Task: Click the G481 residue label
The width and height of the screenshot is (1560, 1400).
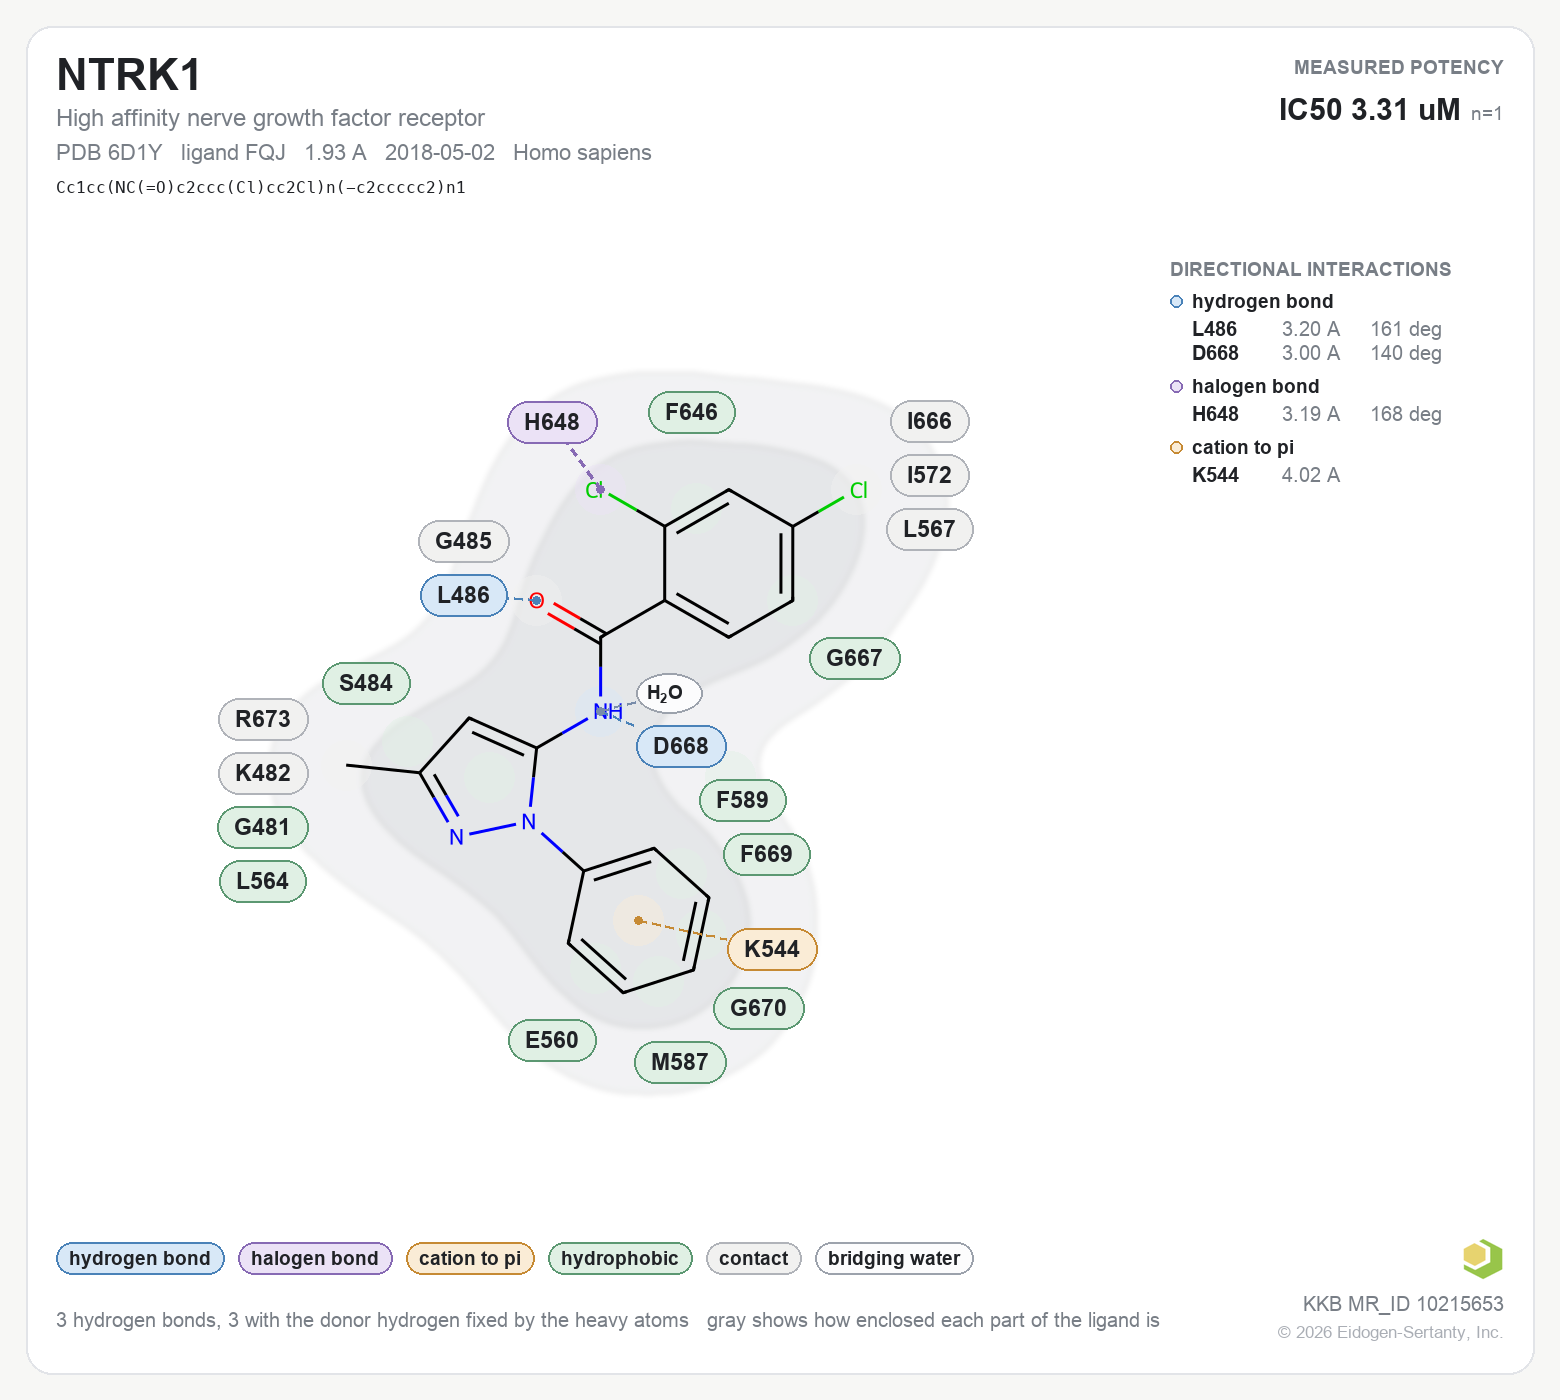Action: pos(263,827)
